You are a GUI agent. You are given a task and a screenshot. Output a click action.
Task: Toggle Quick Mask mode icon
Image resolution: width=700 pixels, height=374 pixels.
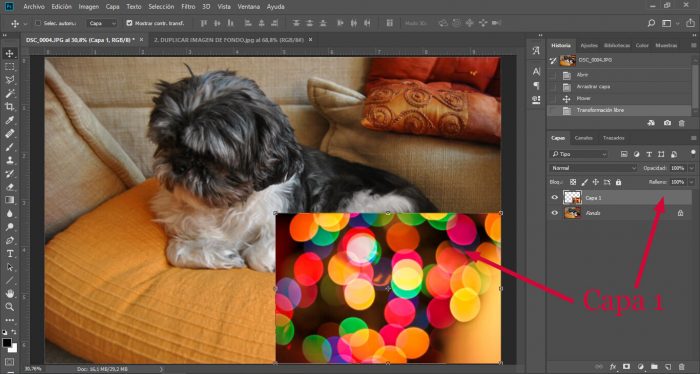tap(9, 362)
